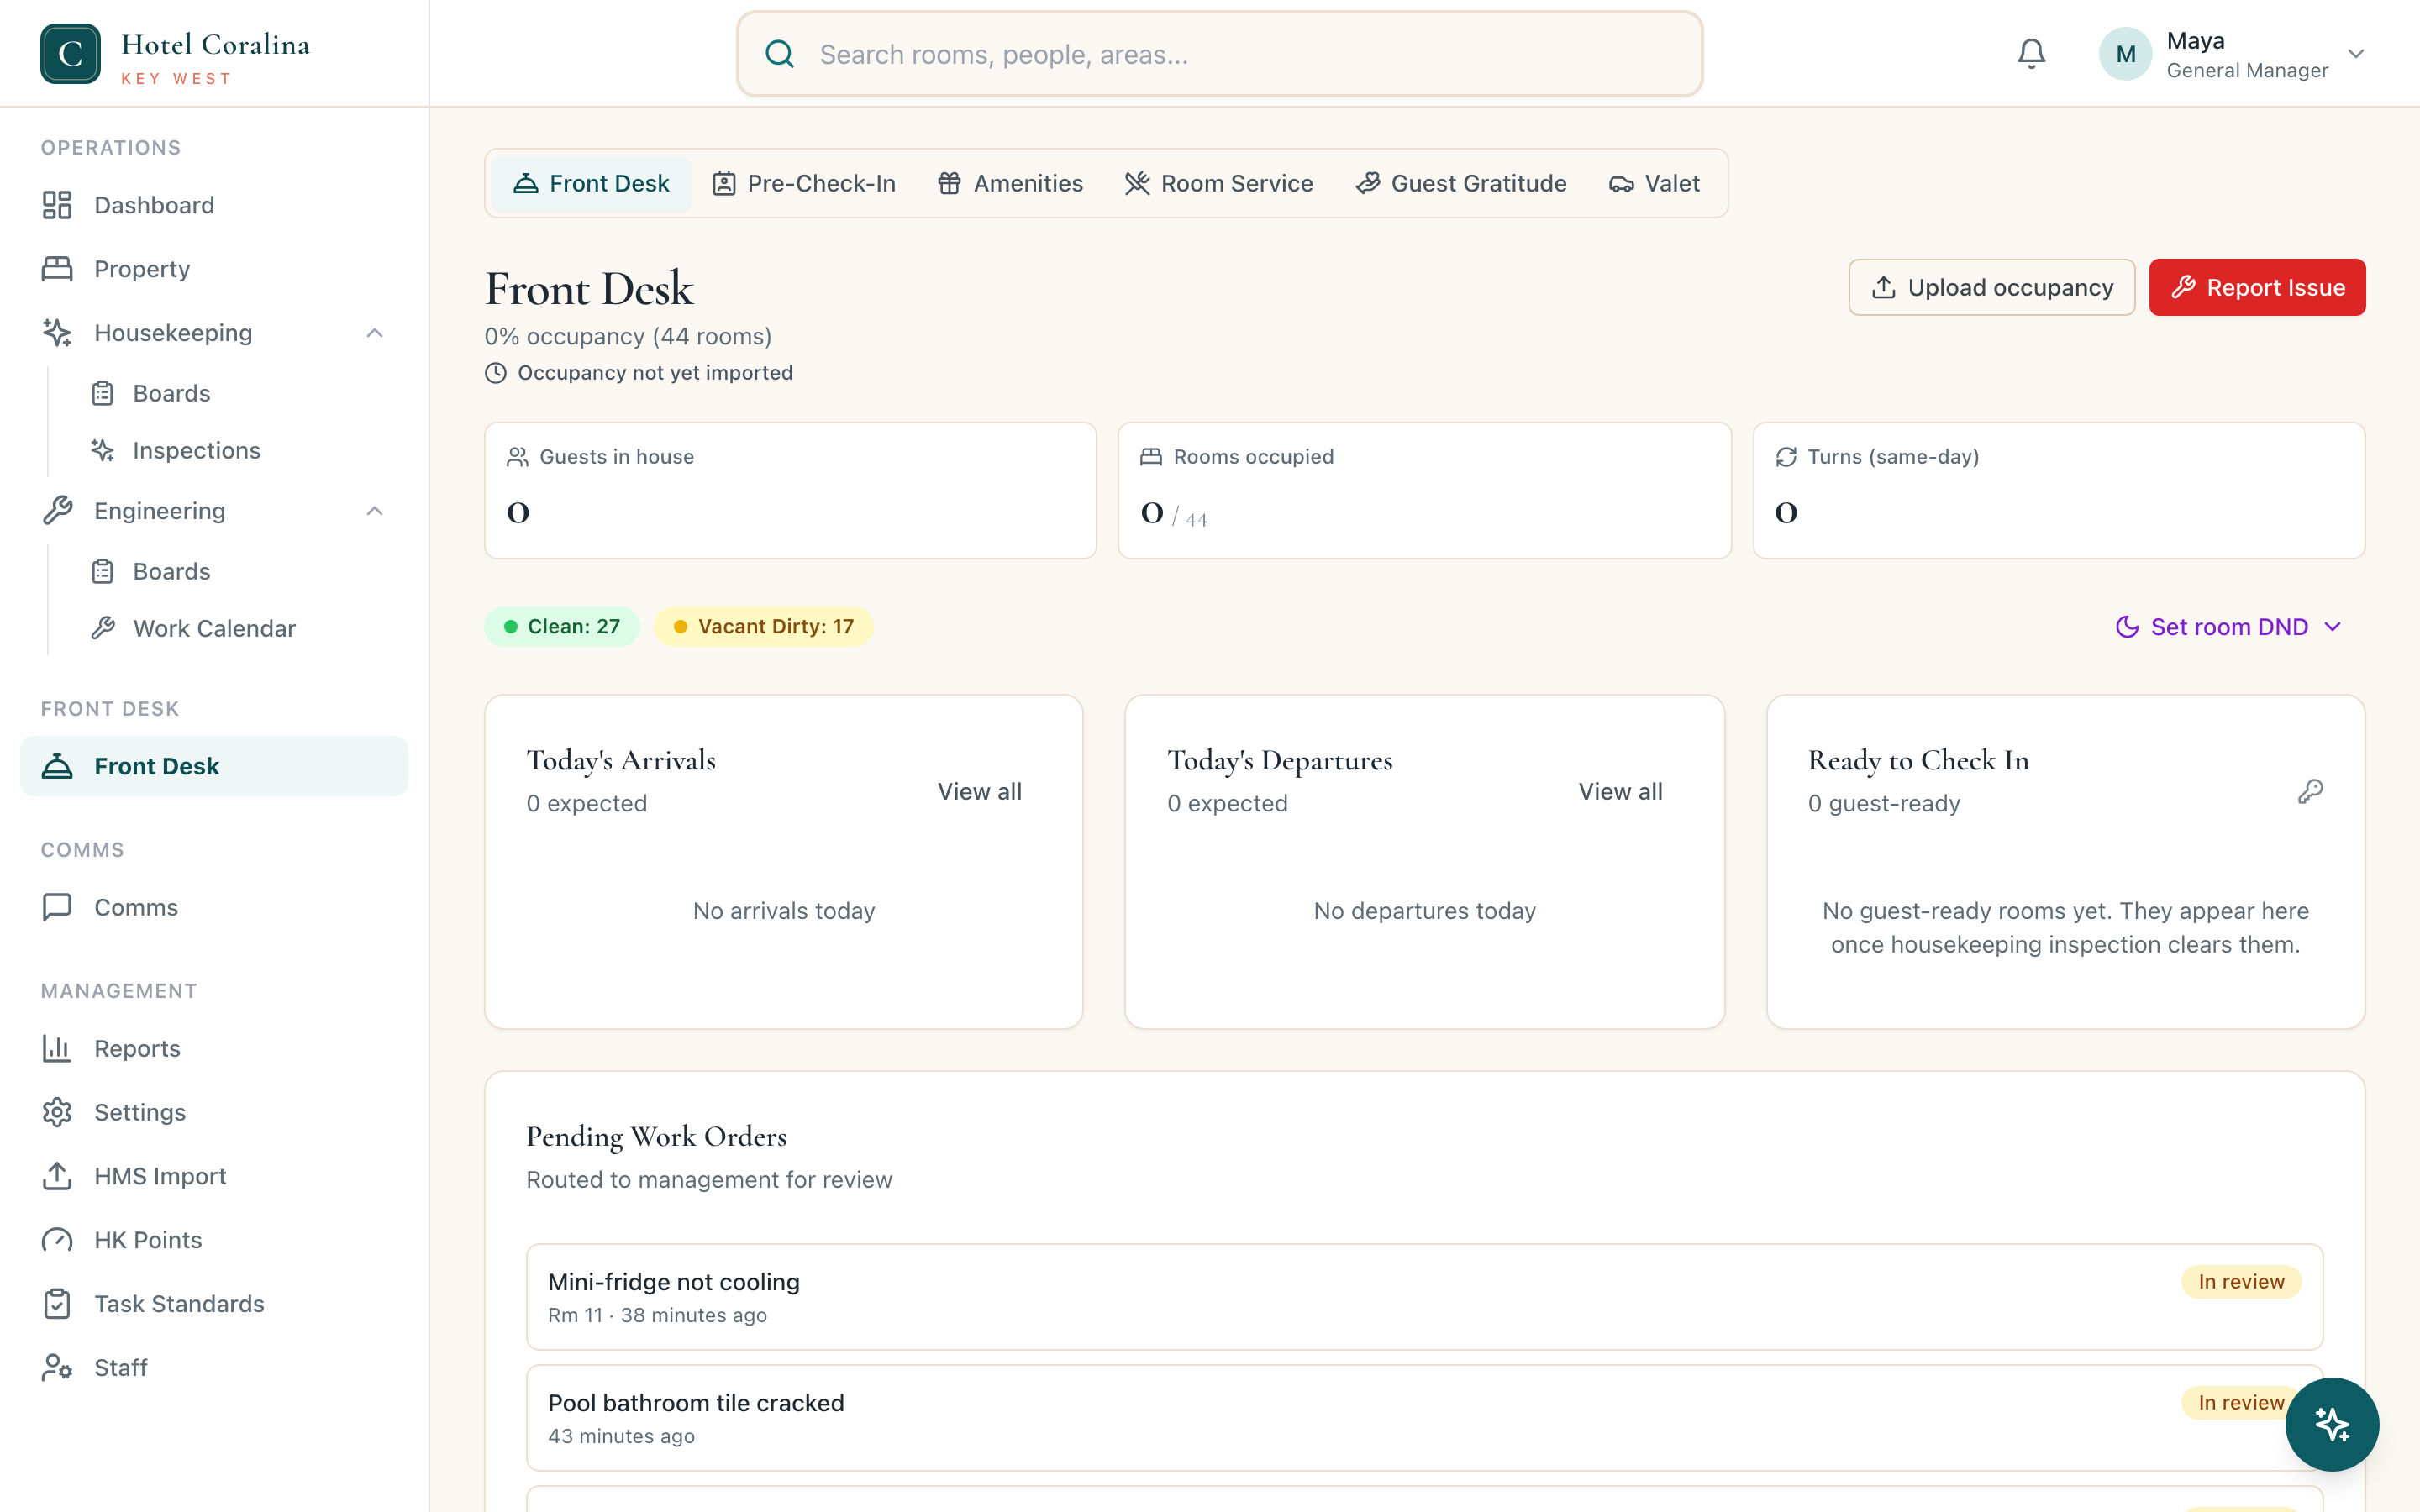The height and width of the screenshot is (1512, 2420).
Task: Click the Property bed icon
Action: point(57,269)
